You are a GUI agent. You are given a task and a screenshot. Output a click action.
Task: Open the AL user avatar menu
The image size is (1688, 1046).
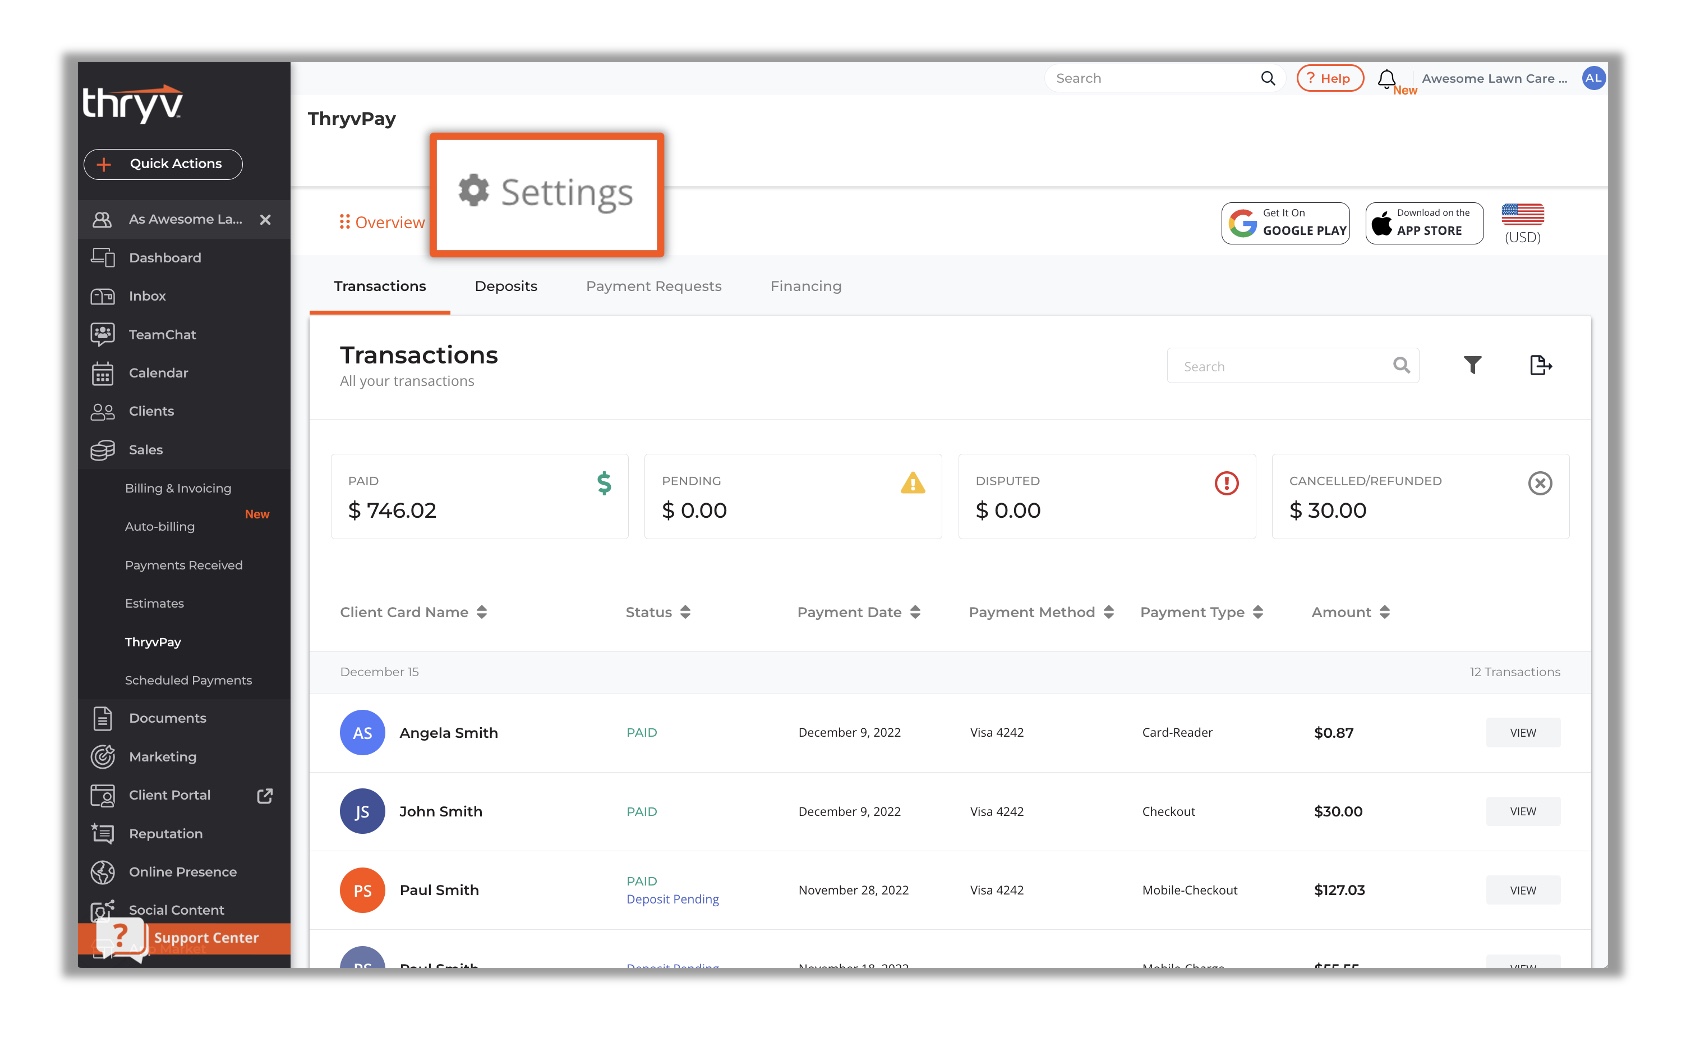(1594, 78)
